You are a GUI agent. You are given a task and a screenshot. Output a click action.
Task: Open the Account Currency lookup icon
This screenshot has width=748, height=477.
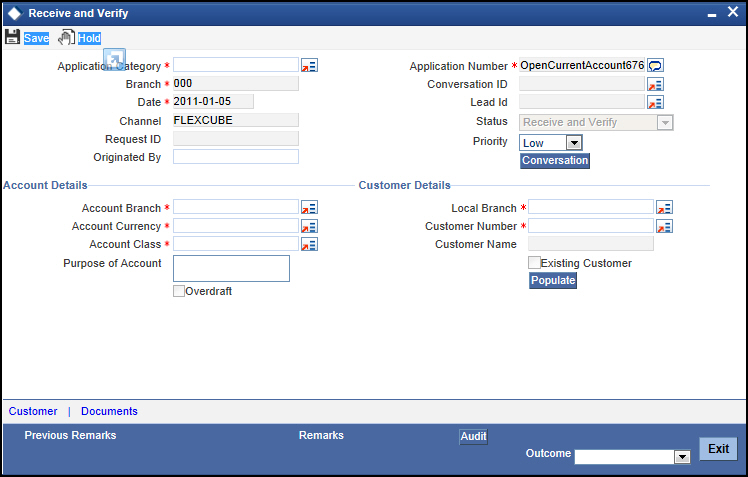309,226
